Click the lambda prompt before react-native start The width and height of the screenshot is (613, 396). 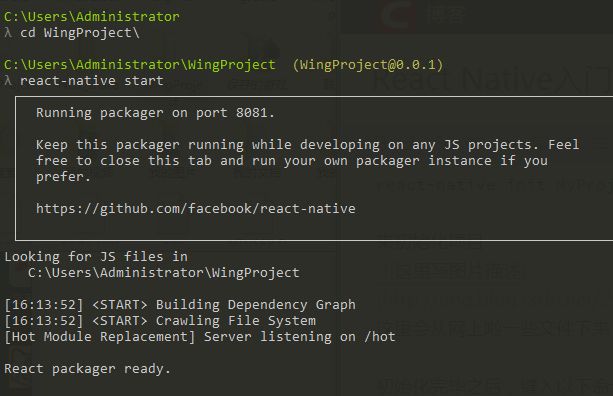coord(8,81)
